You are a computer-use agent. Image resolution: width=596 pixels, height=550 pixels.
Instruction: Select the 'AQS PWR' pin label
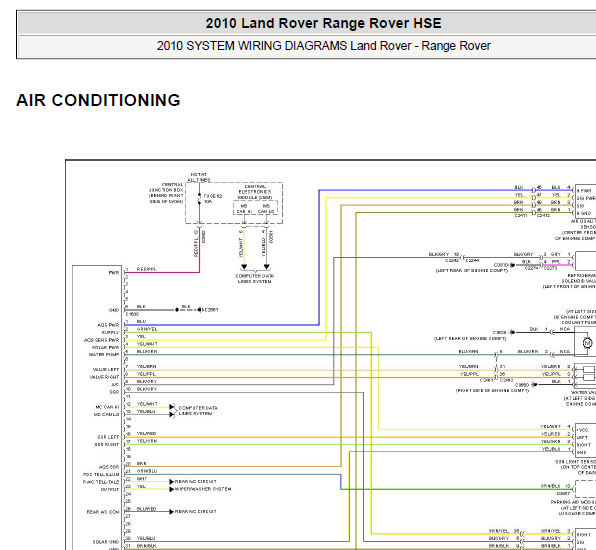click(108, 325)
